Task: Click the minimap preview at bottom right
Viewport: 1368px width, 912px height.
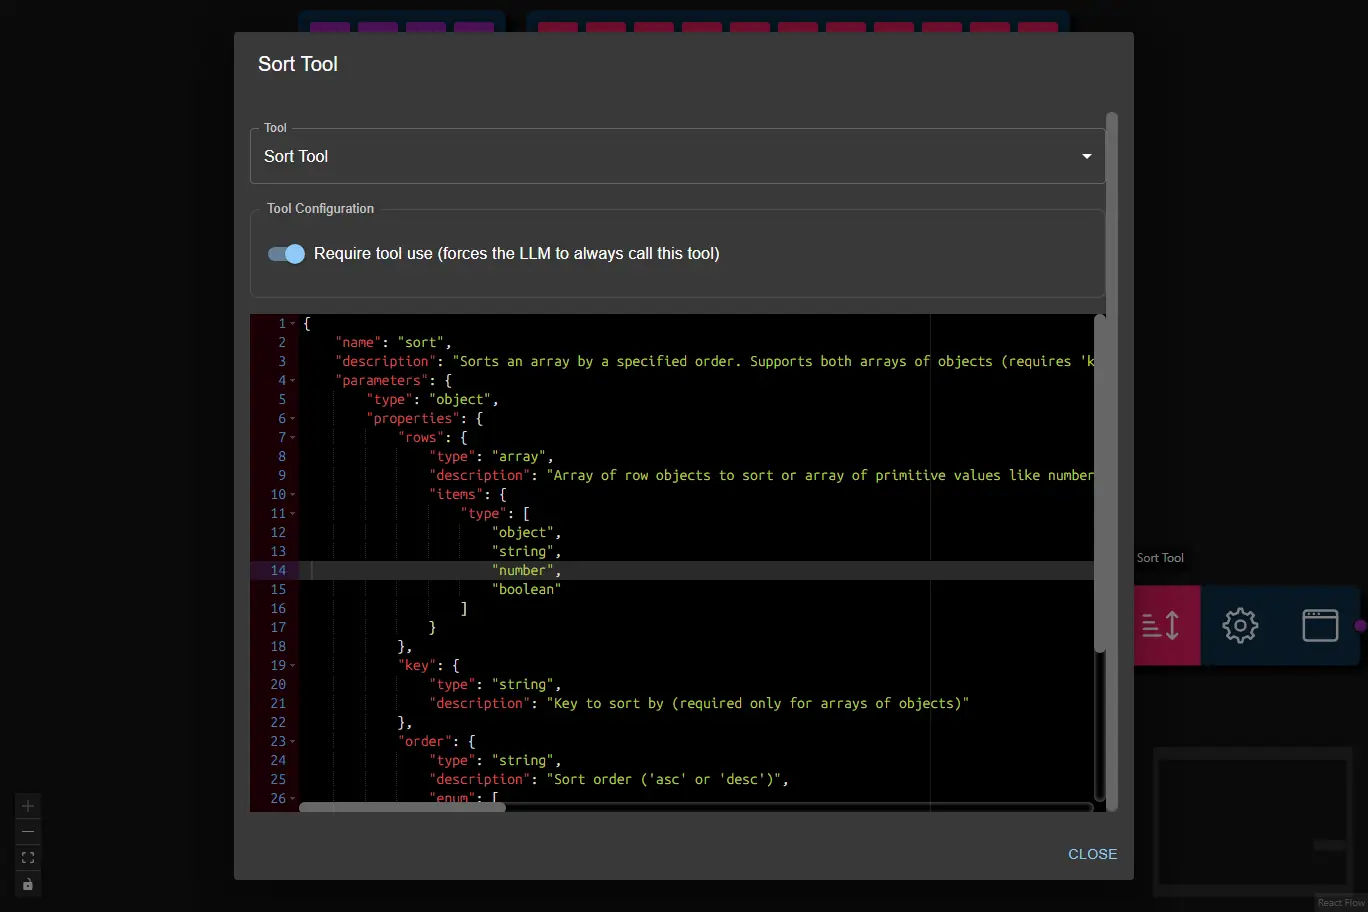Action: coord(1252,822)
